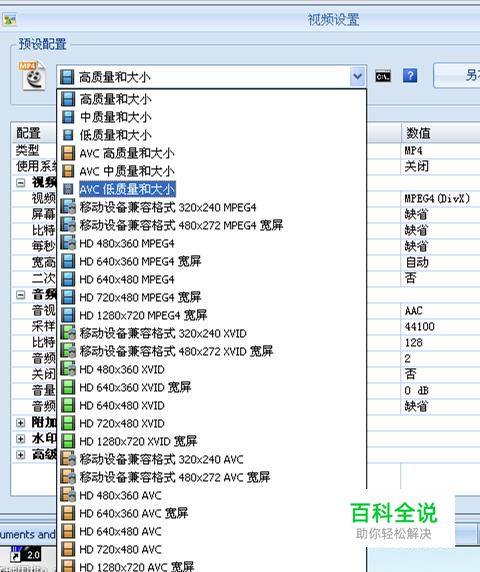This screenshot has width=480, height=572.
Task: Select preset 低质量和大小
Action: point(212,135)
